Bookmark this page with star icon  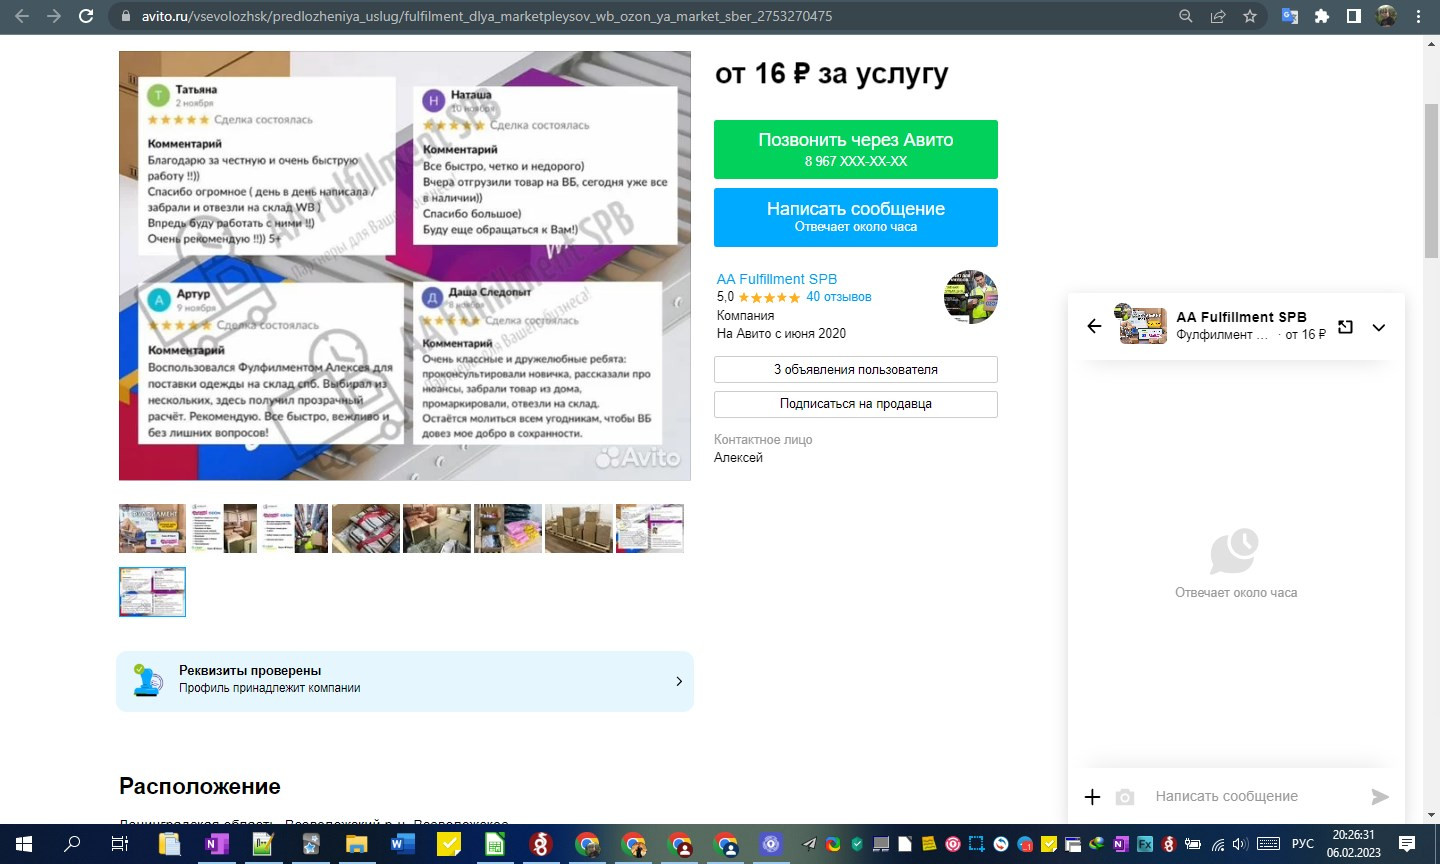pos(1250,16)
